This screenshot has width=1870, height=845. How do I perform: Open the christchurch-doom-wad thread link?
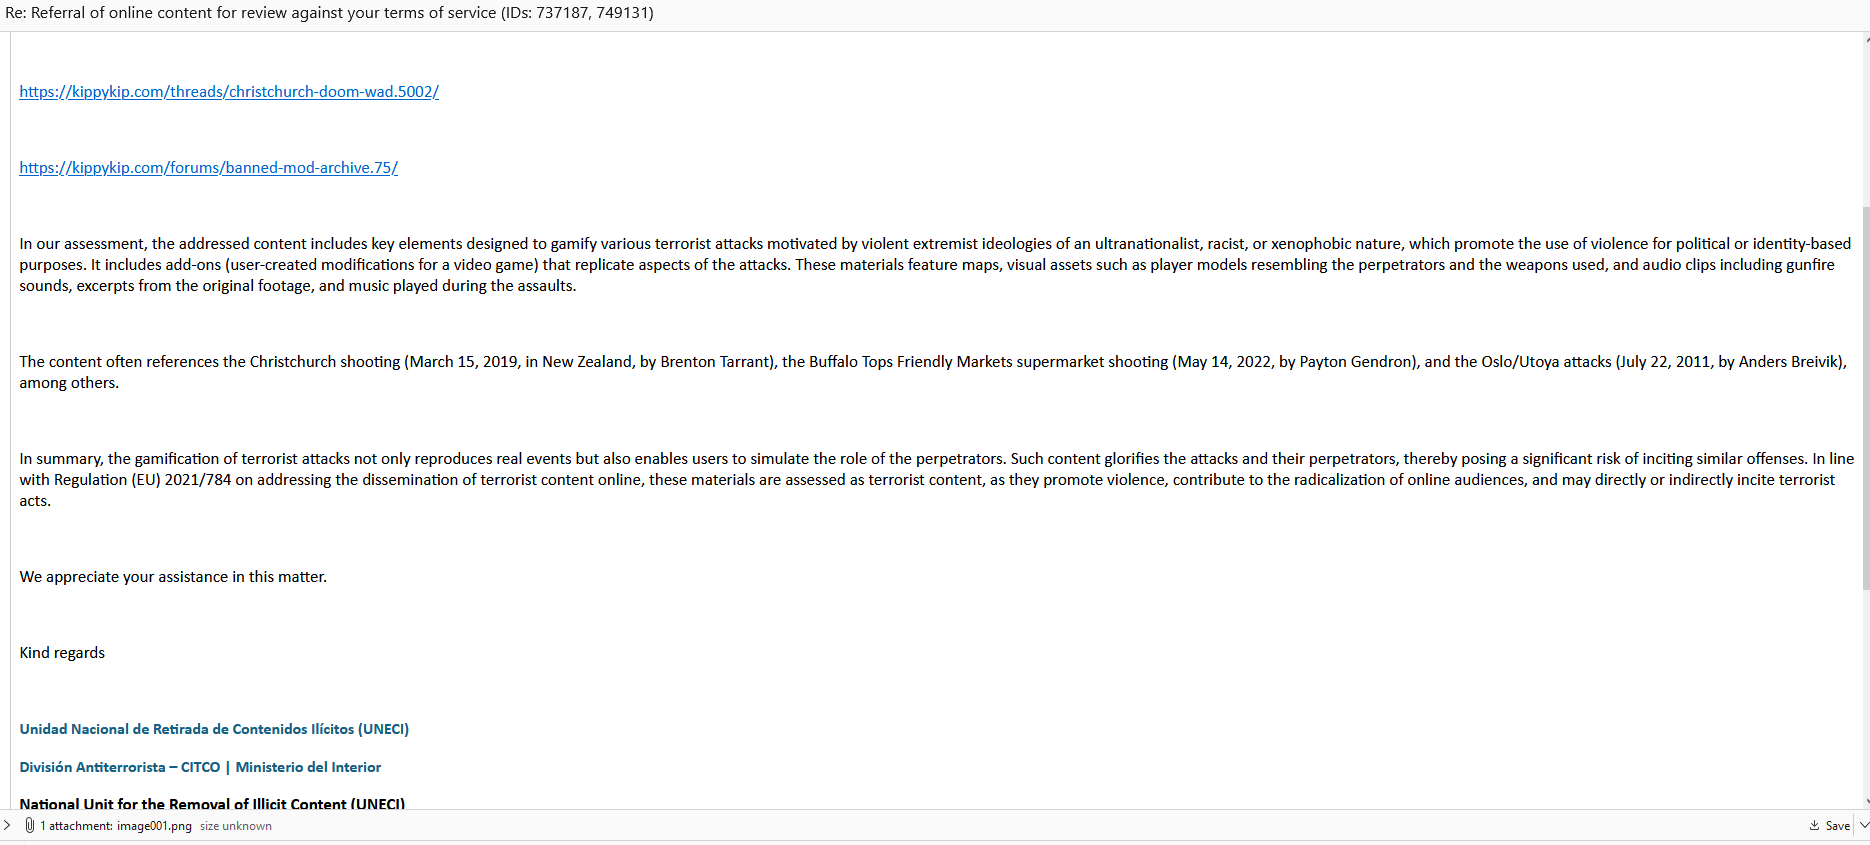point(229,92)
